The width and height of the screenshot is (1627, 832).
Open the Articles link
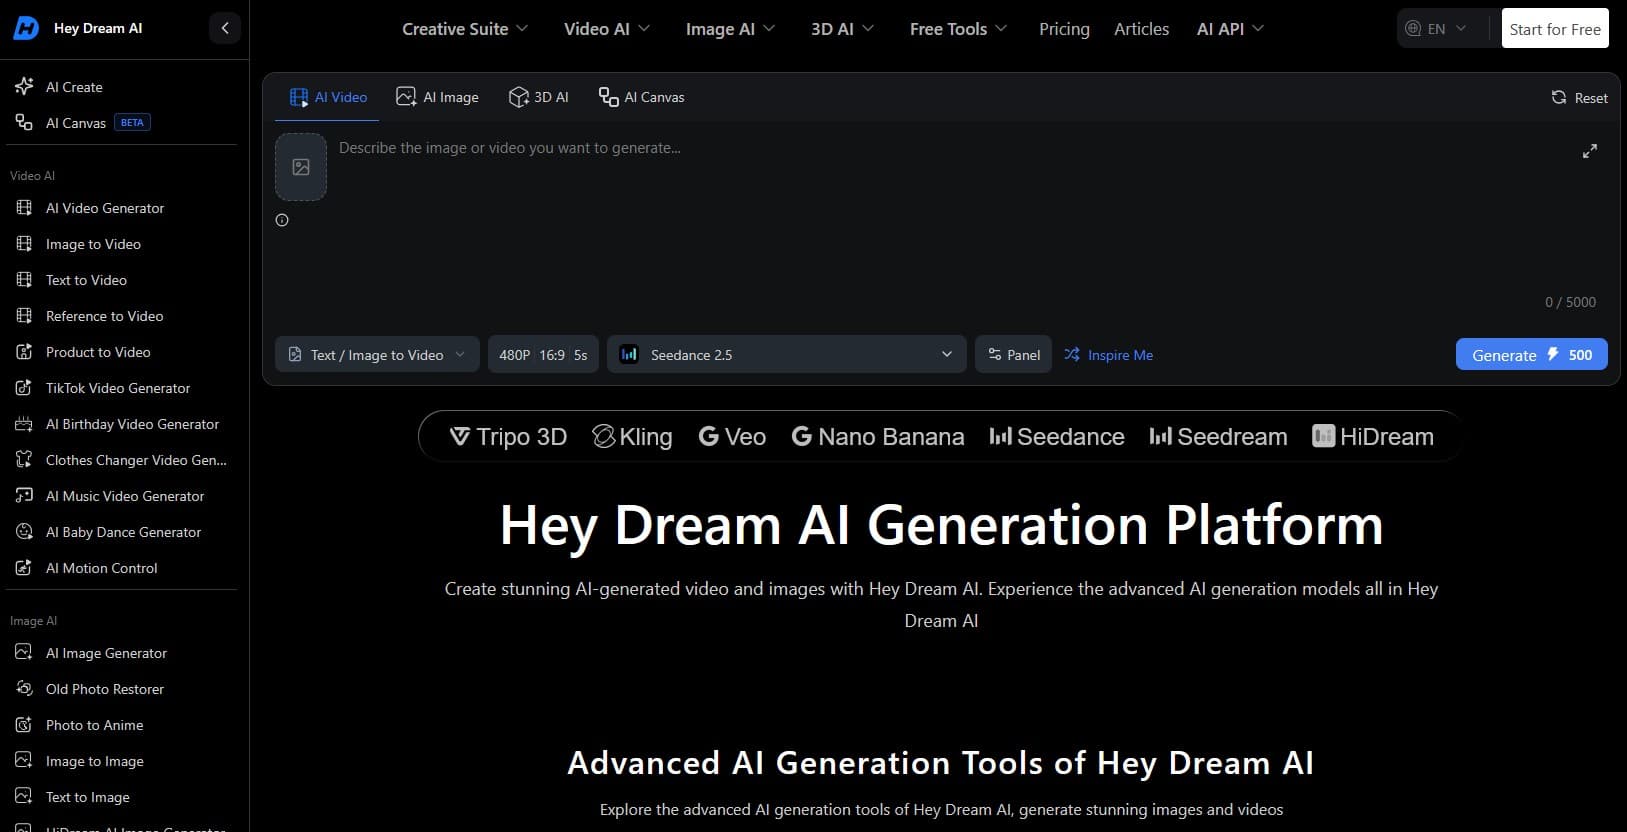[x=1141, y=29]
